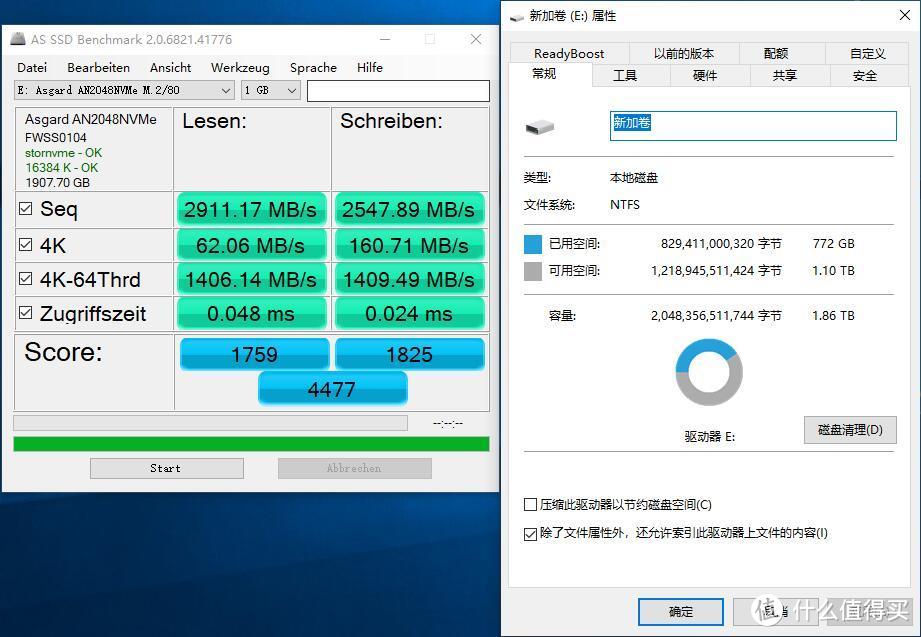This screenshot has width=921, height=637.
Task: Click the total score 4477
Action: click(332, 388)
